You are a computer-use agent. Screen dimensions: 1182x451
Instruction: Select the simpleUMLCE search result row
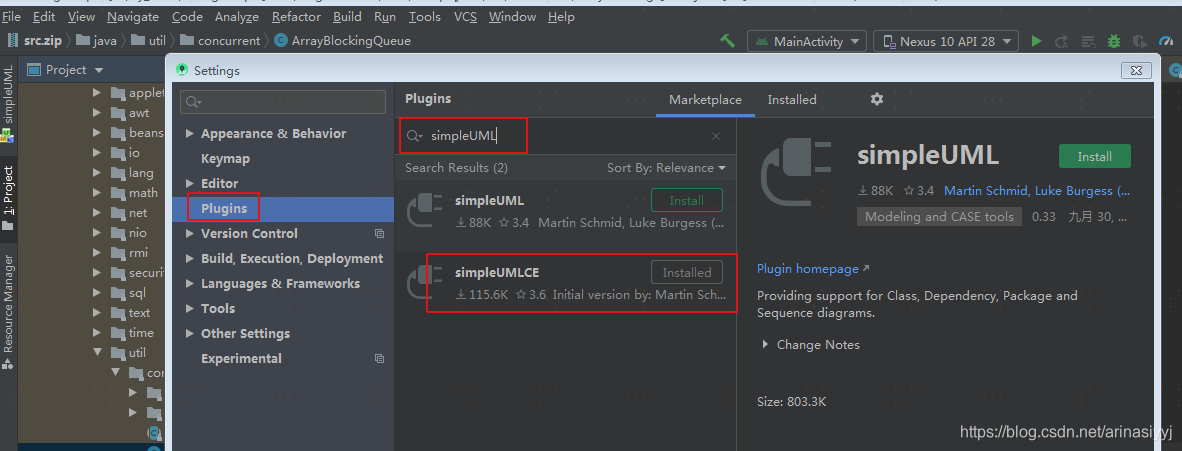[x=565, y=283]
